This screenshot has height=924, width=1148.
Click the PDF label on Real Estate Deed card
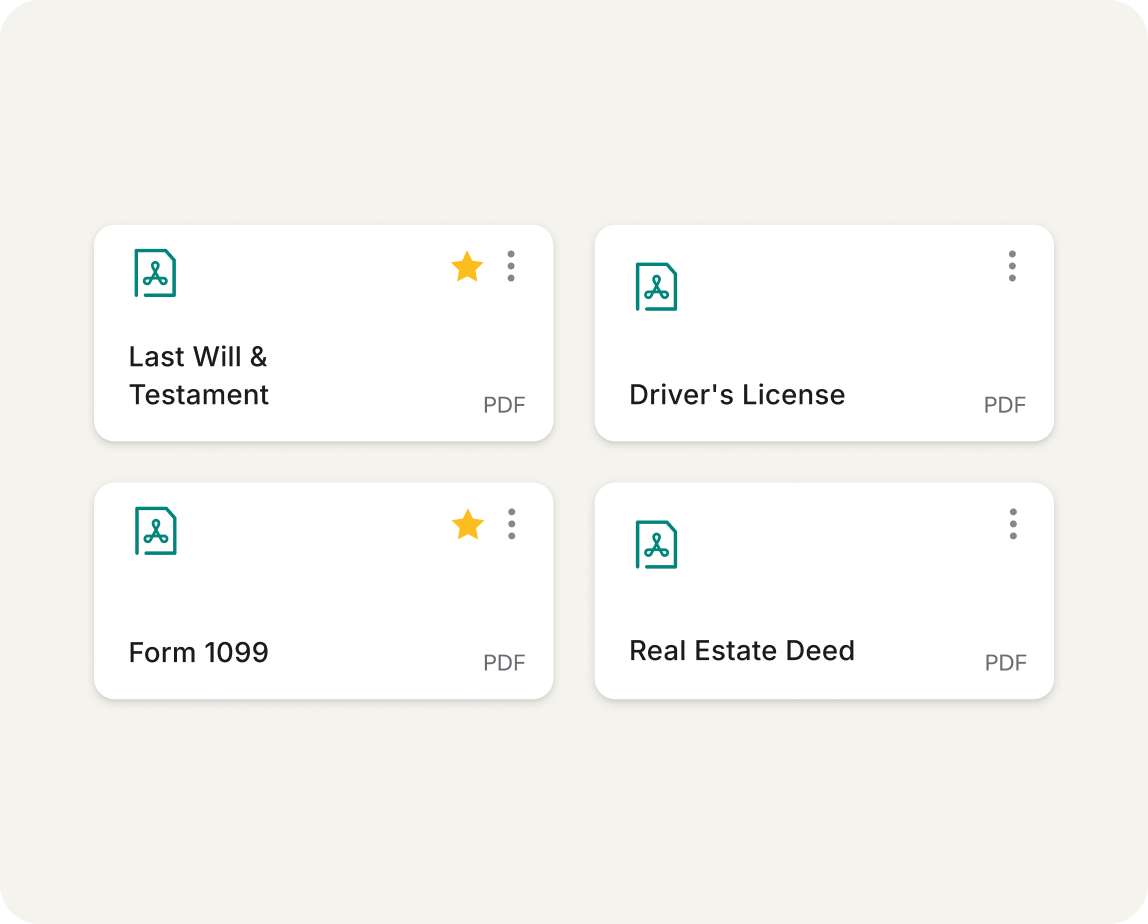(x=1005, y=663)
